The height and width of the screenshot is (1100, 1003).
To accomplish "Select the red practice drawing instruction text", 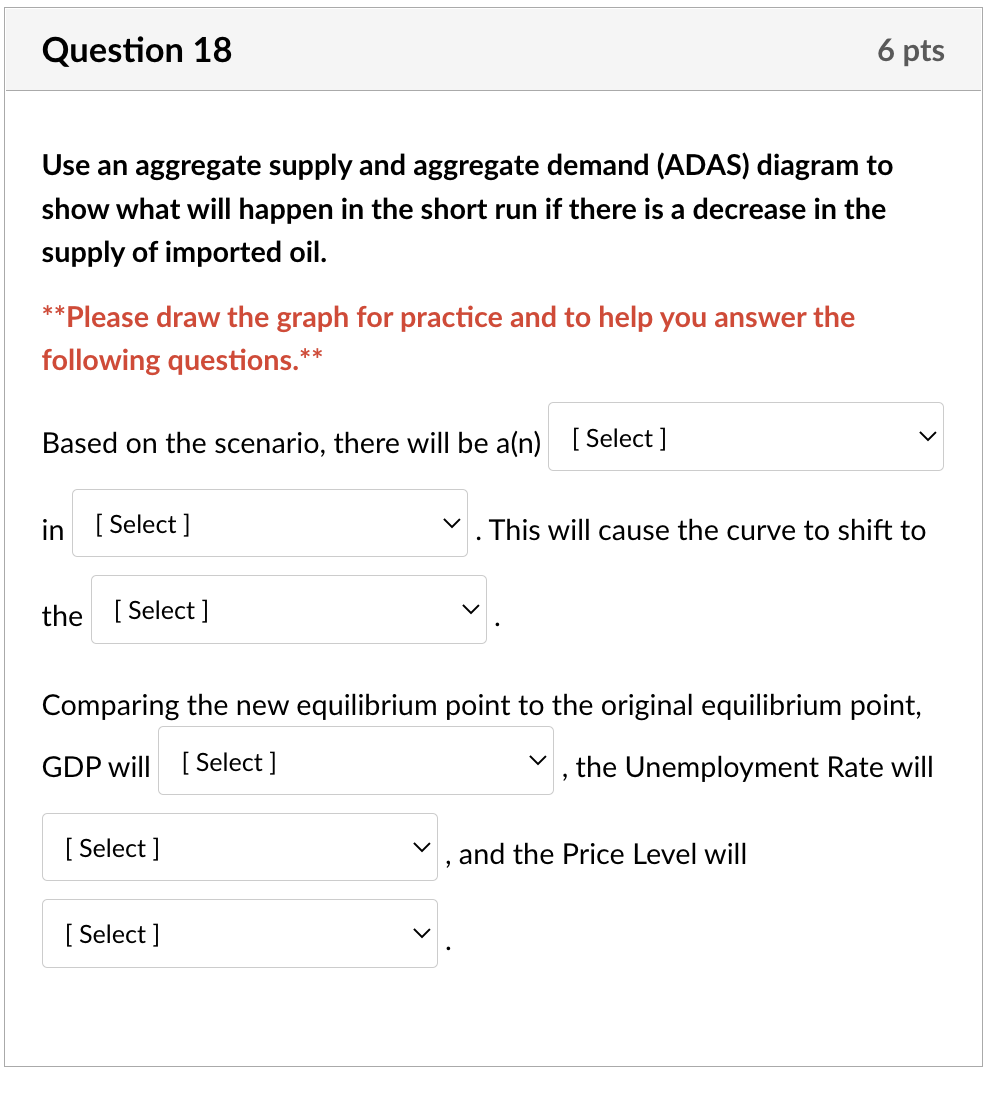I will click(447, 338).
